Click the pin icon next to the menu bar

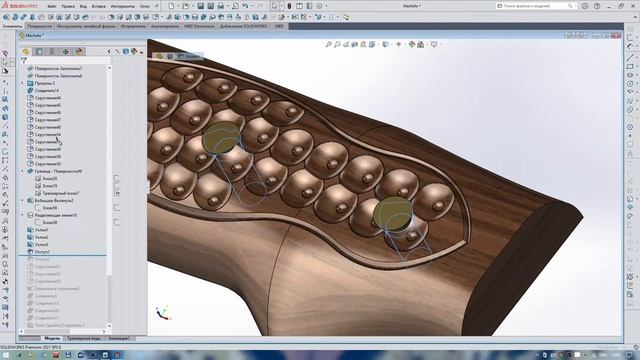click(157, 6)
